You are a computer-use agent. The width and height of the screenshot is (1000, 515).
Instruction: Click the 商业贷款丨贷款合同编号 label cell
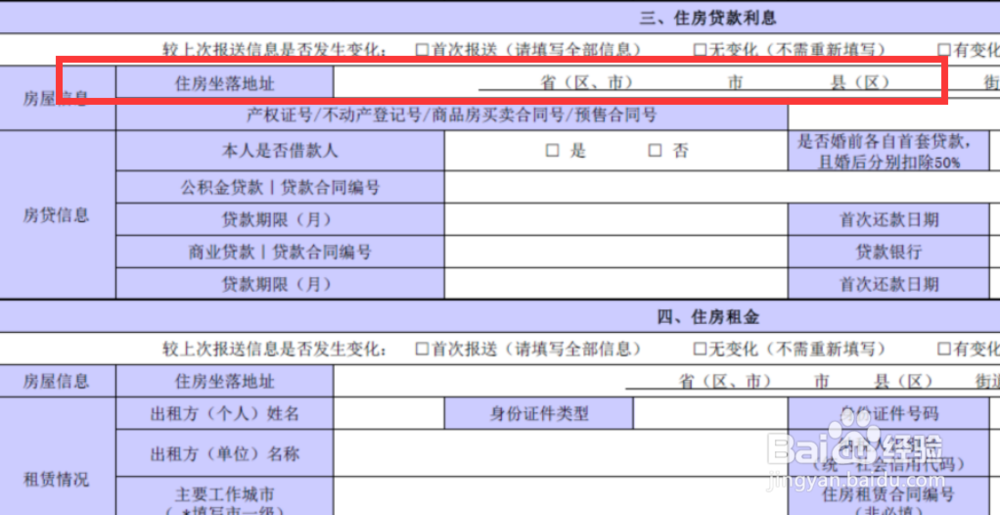pyautogui.click(x=280, y=252)
